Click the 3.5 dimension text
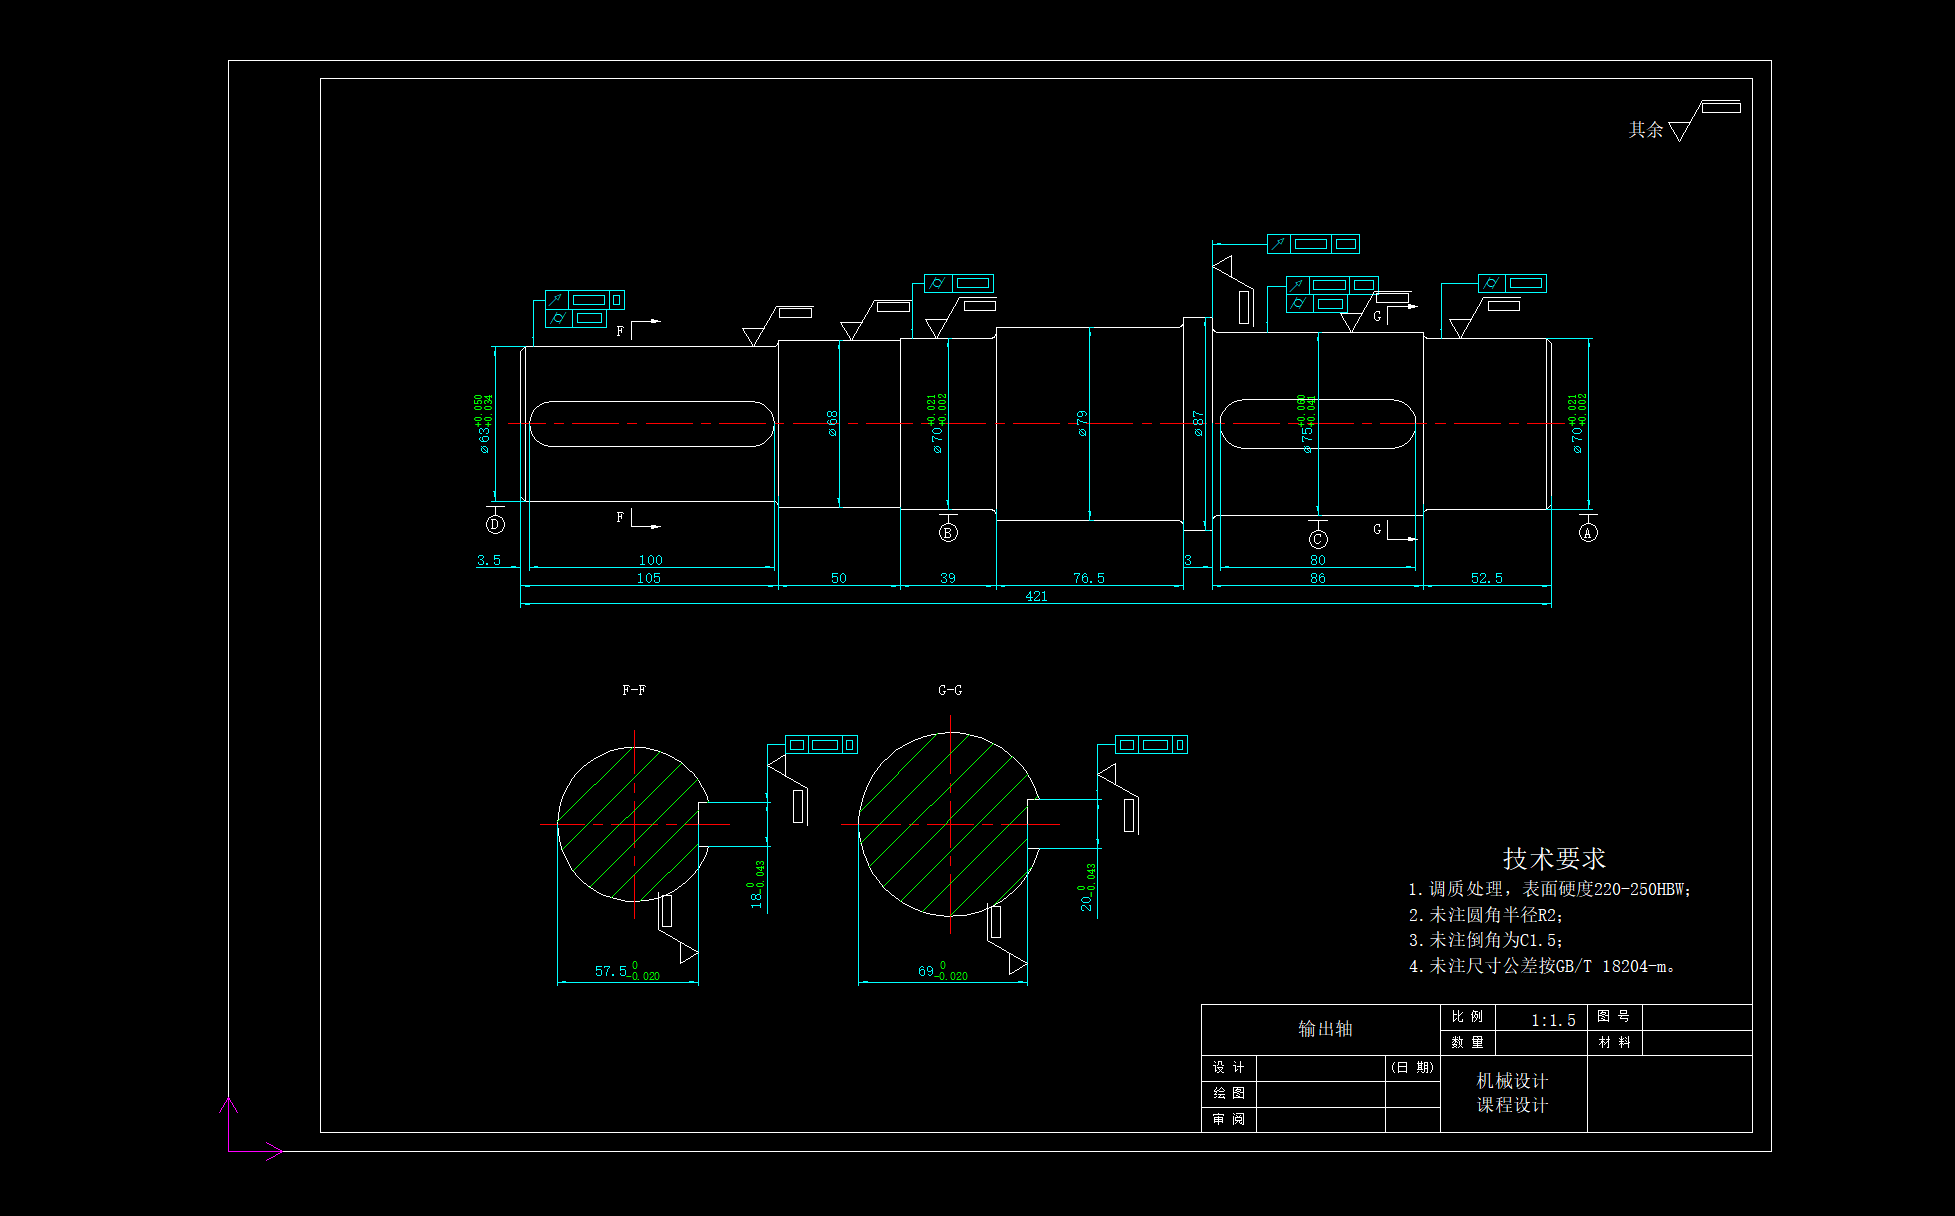This screenshot has width=1955, height=1216. point(488,560)
